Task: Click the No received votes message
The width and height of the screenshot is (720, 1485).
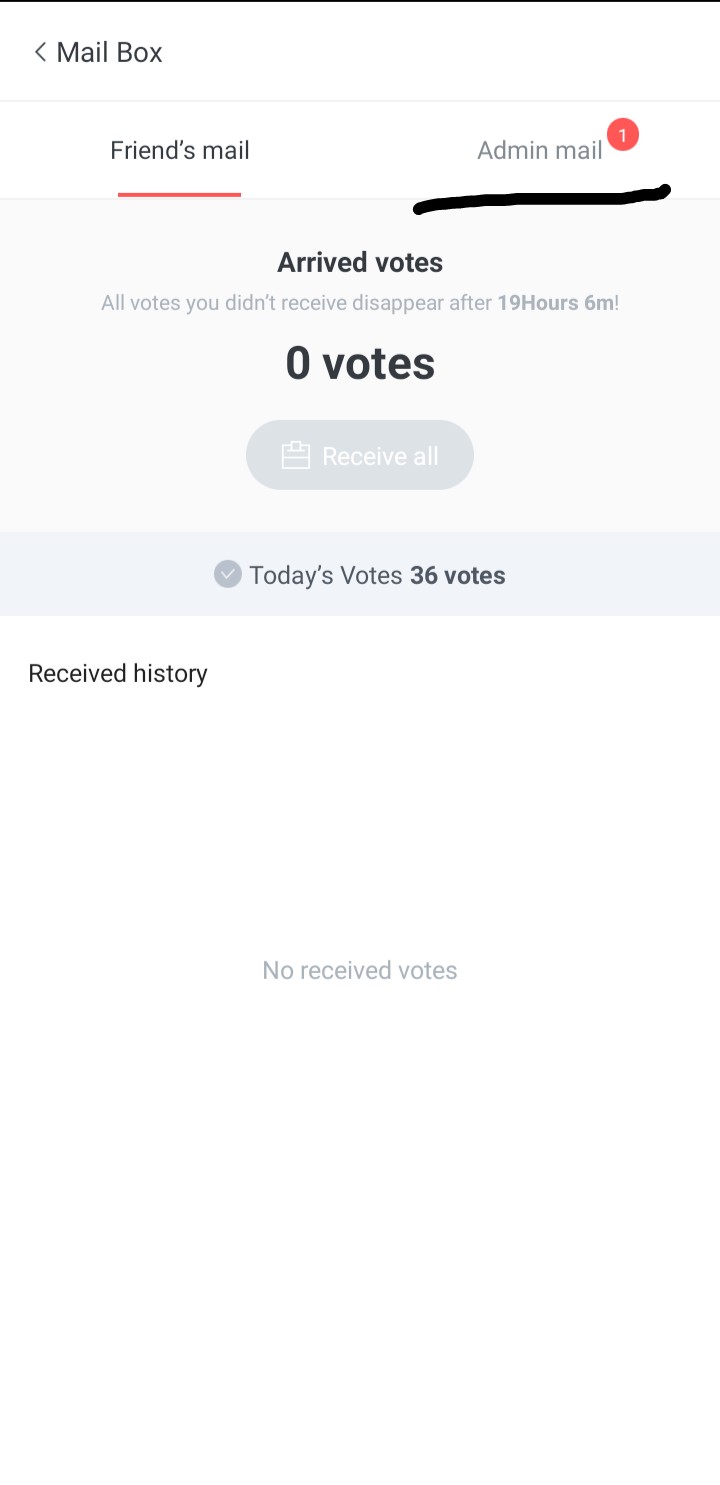Action: 360,971
